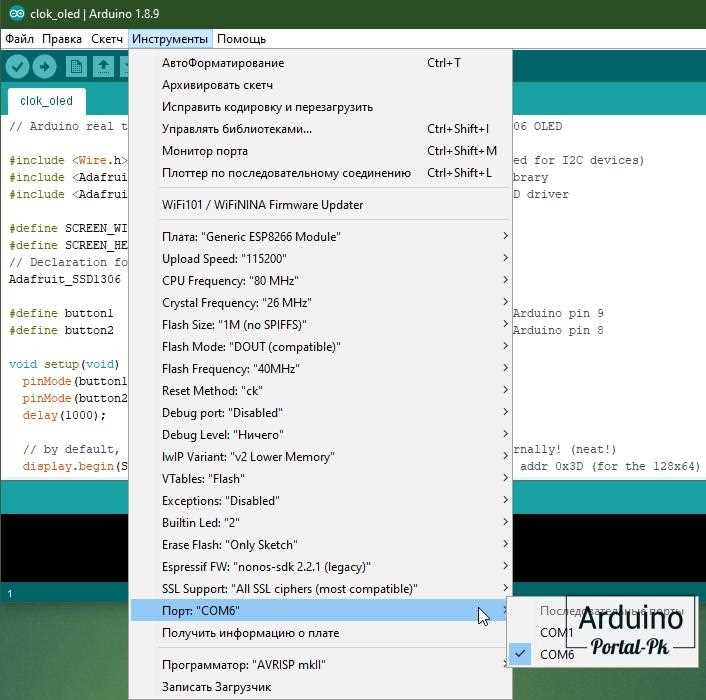Open the Правка menu

click(62, 39)
